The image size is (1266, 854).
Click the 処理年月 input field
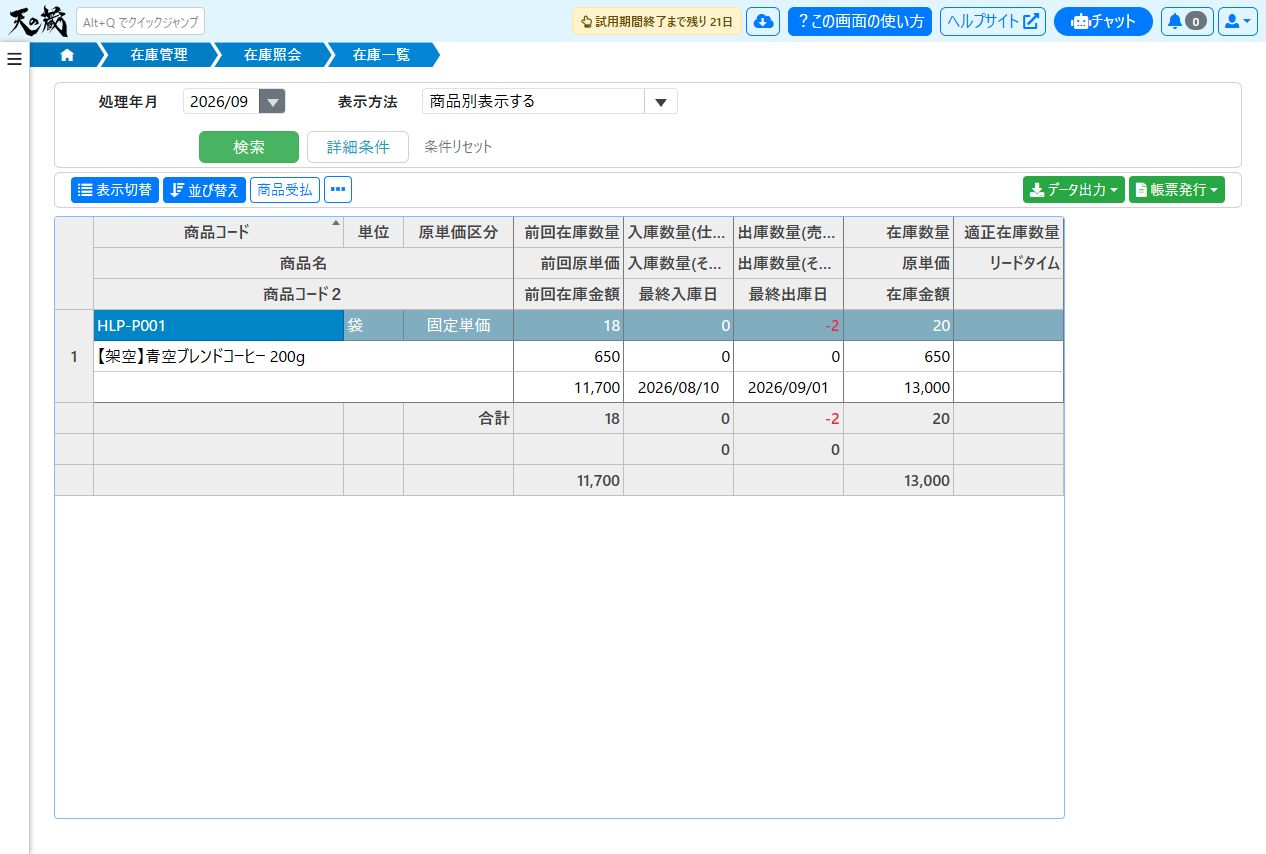221,101
